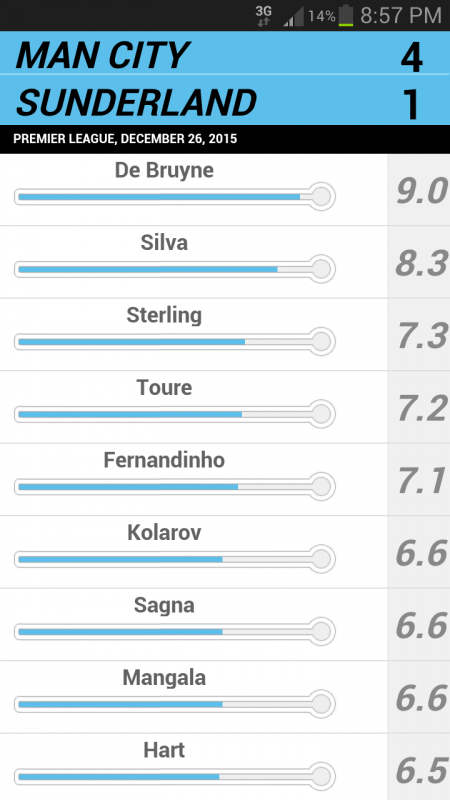
Task: Click the knob on Sterling's slider
Action: [321, 341]
